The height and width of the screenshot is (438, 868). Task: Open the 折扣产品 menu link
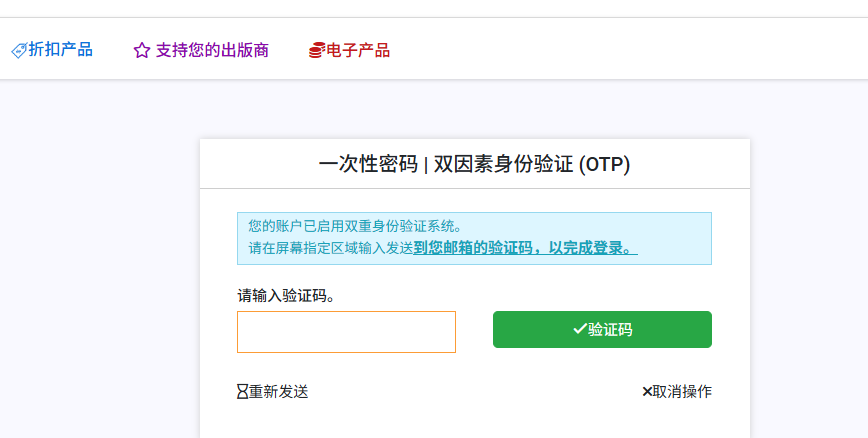[x=60, y=50]
